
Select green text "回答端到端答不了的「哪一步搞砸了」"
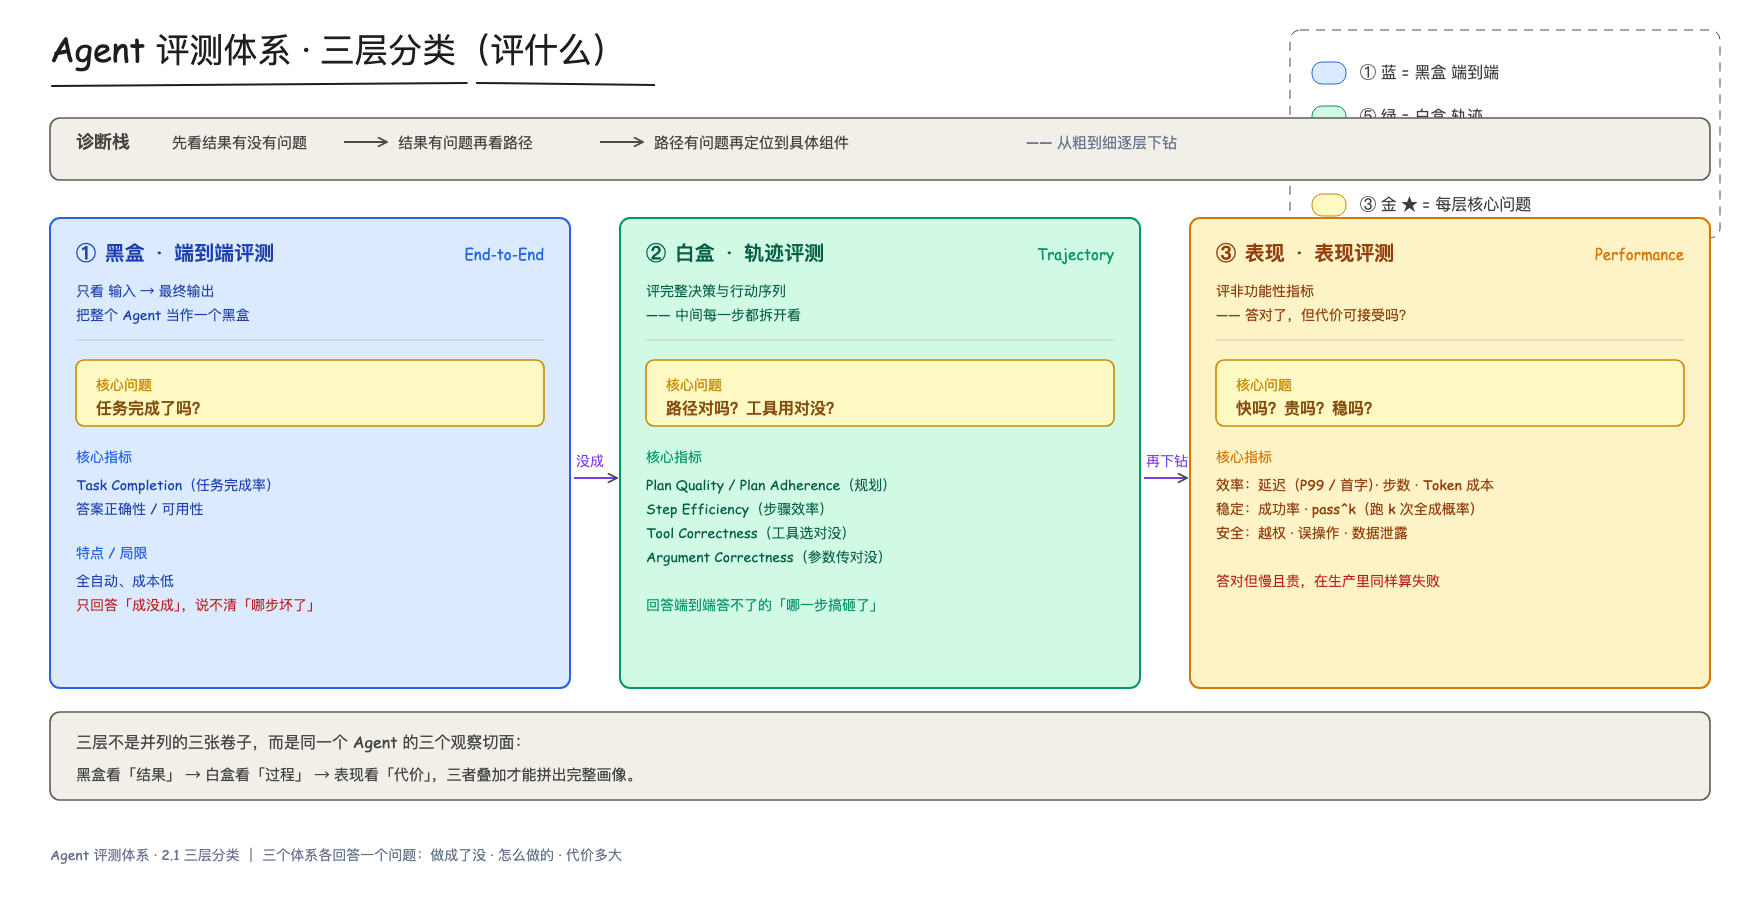(x=764, y=605)
